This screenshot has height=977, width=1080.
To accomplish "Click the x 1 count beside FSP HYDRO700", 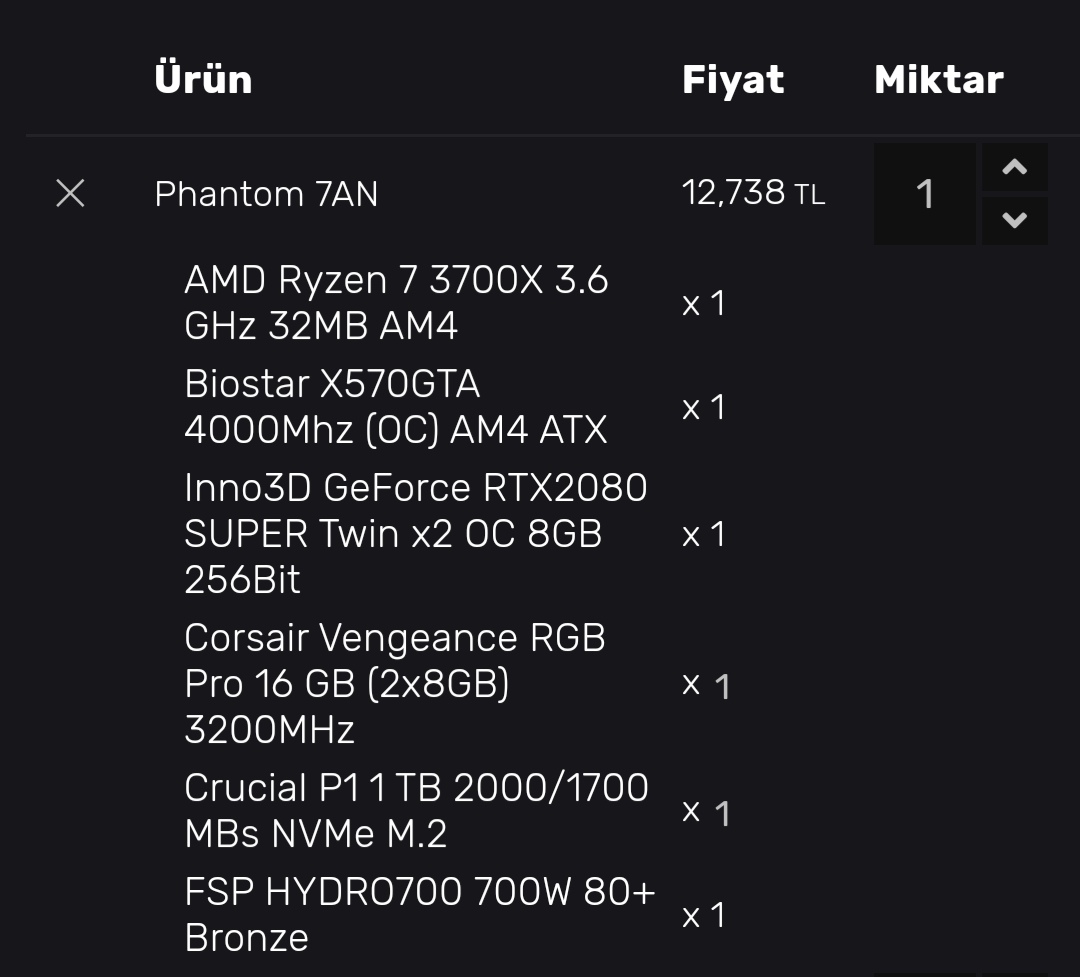I will click(x=703, y=916).
